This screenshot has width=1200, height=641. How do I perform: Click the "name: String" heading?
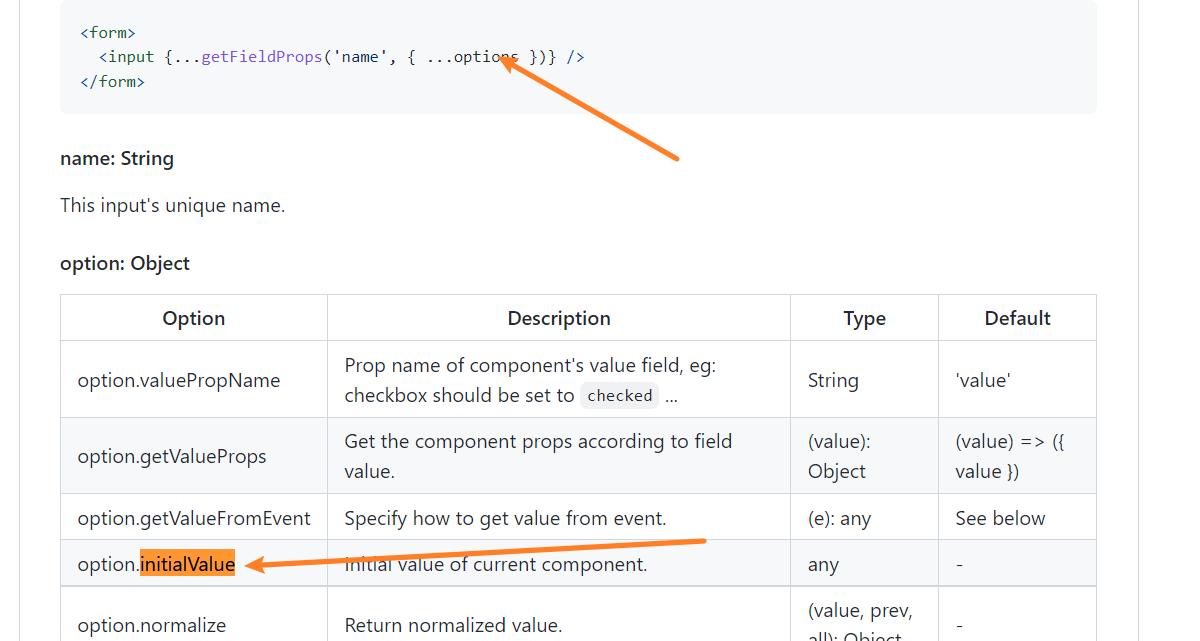pyautogui.click(x=117, y=158)
